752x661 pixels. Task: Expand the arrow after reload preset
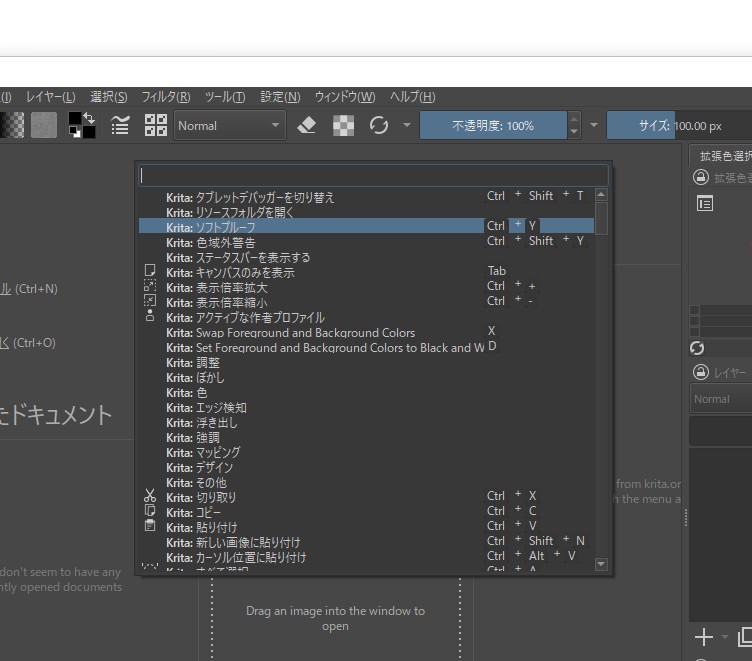pyautogui.click(x=407, y=126)
